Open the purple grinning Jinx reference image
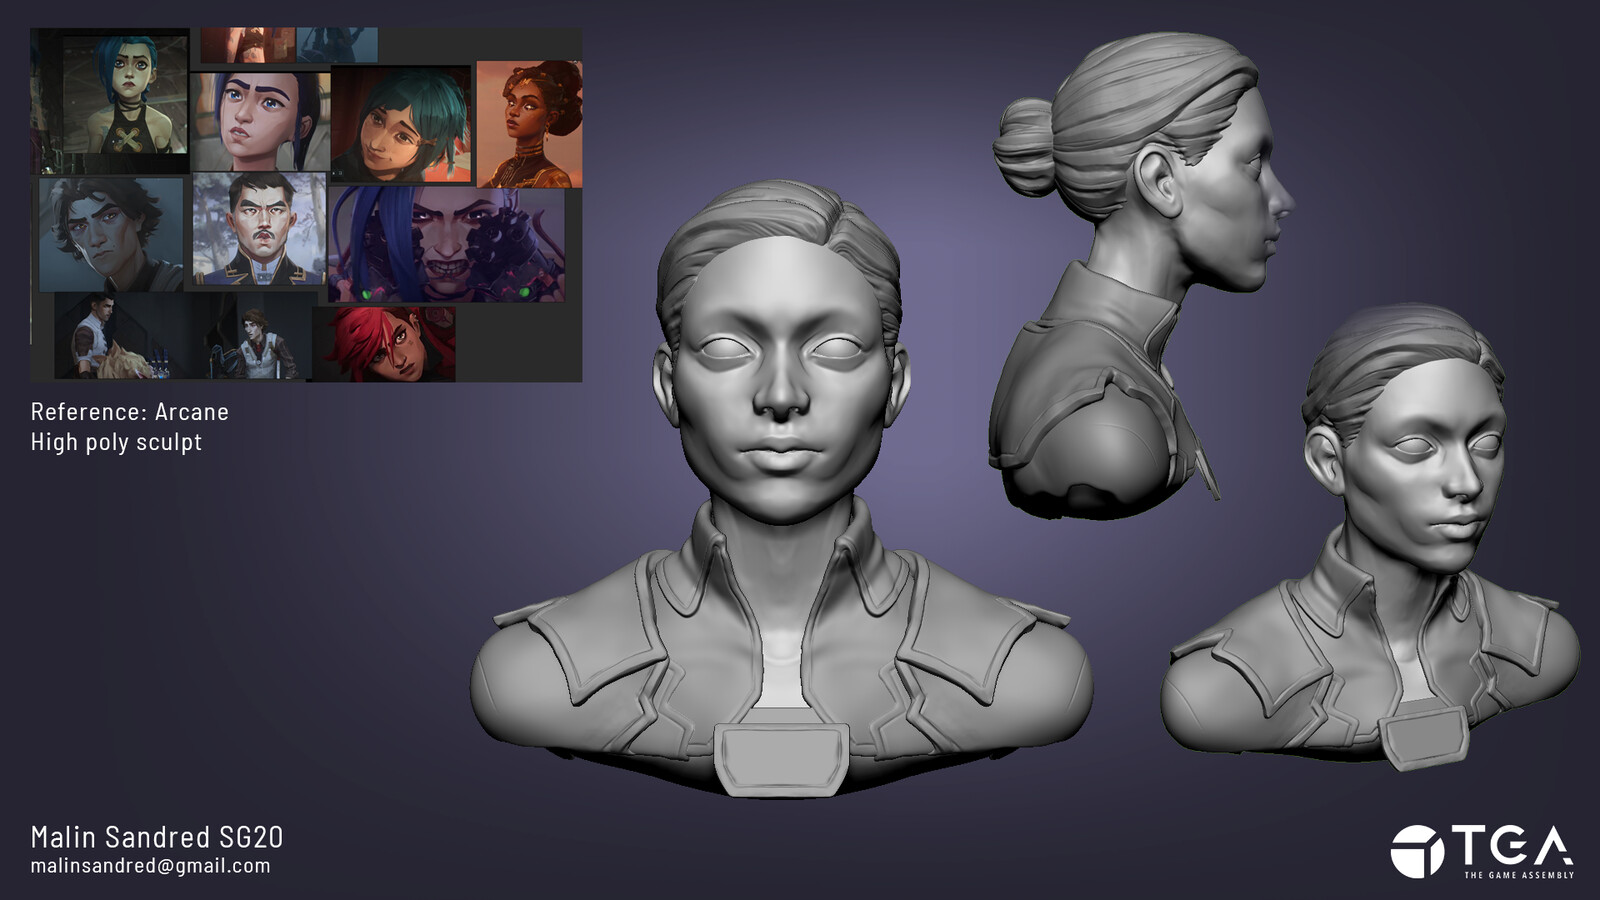This screenshot has width=1600, height=900. (446, 244)
